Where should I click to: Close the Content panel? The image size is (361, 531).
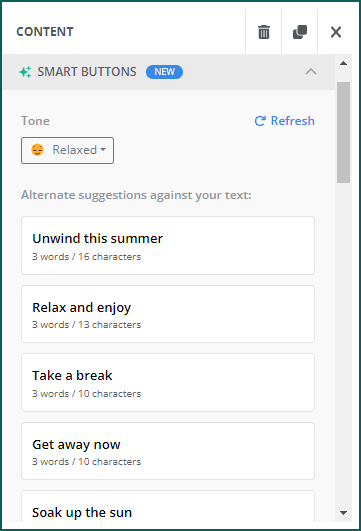coord(336,32)
